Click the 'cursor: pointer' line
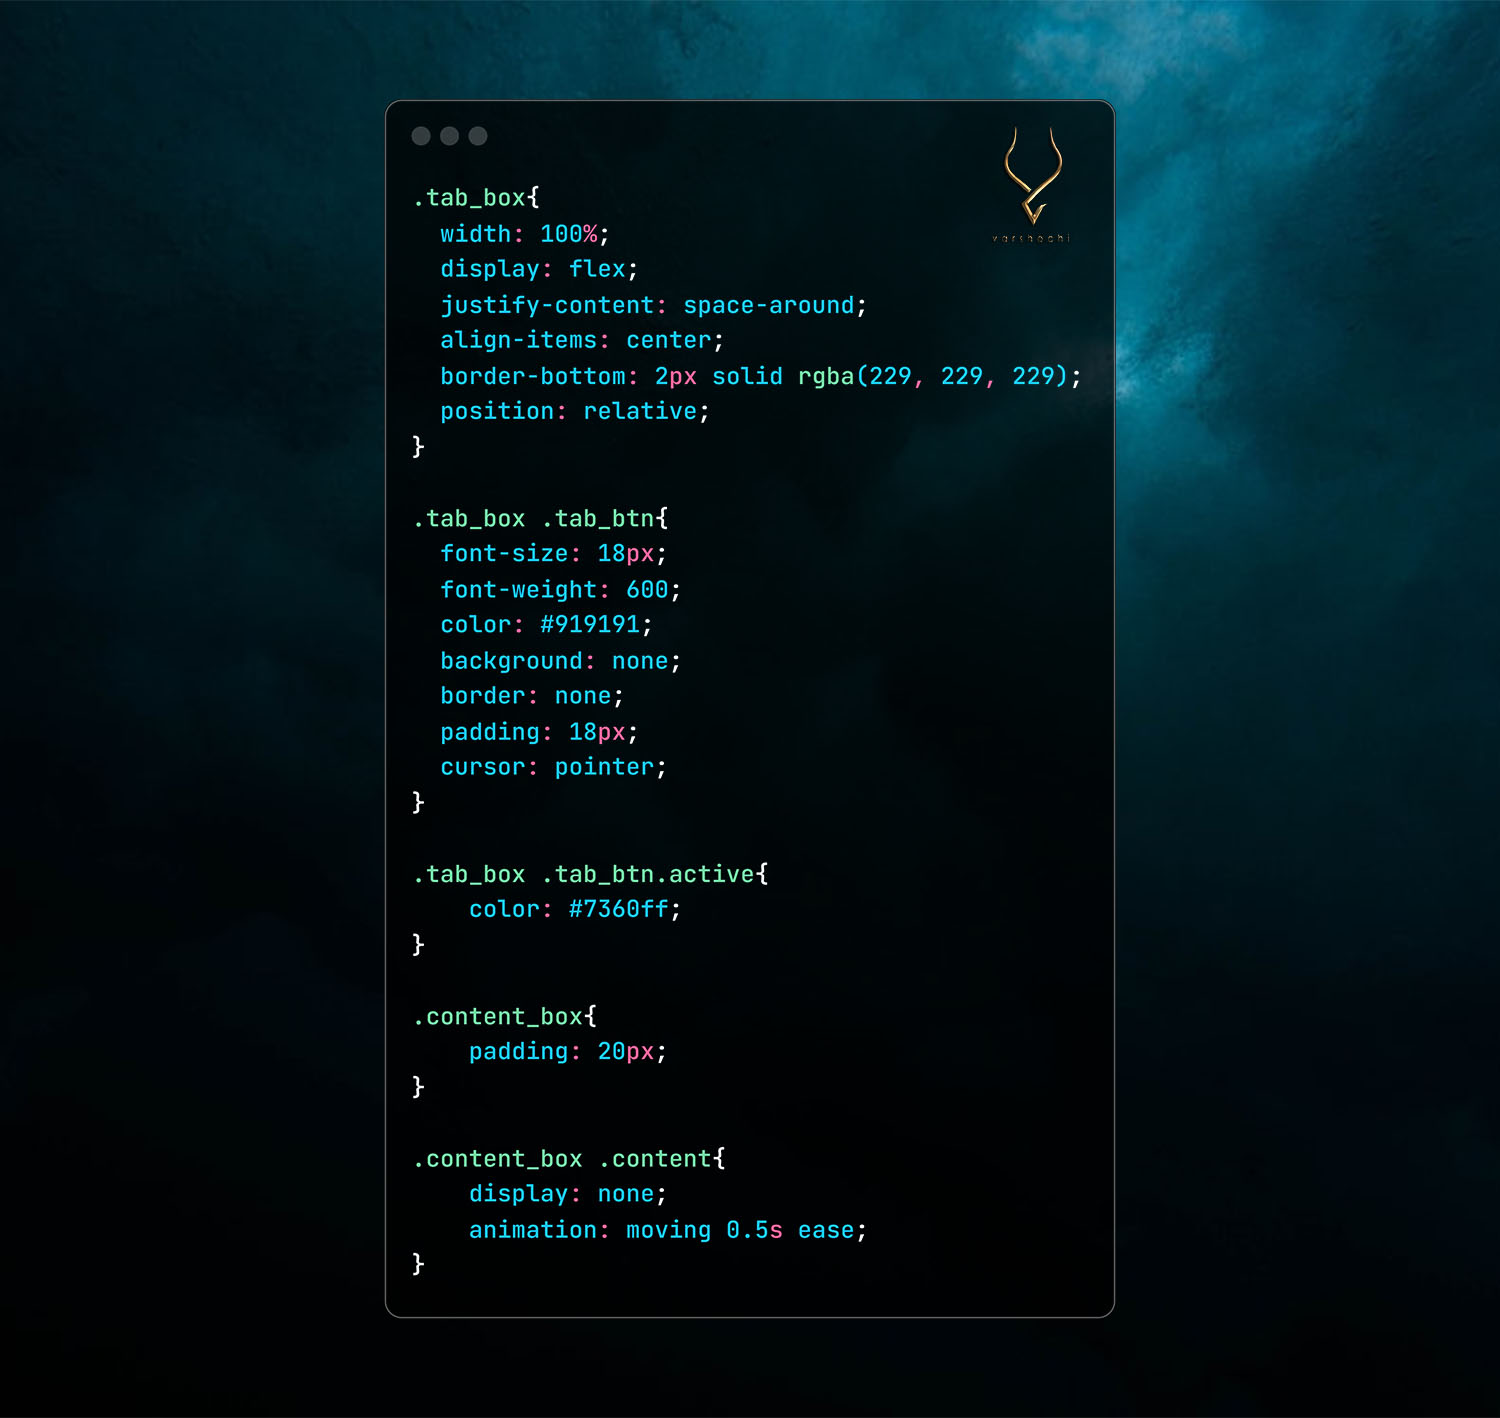 click(553, 767)
